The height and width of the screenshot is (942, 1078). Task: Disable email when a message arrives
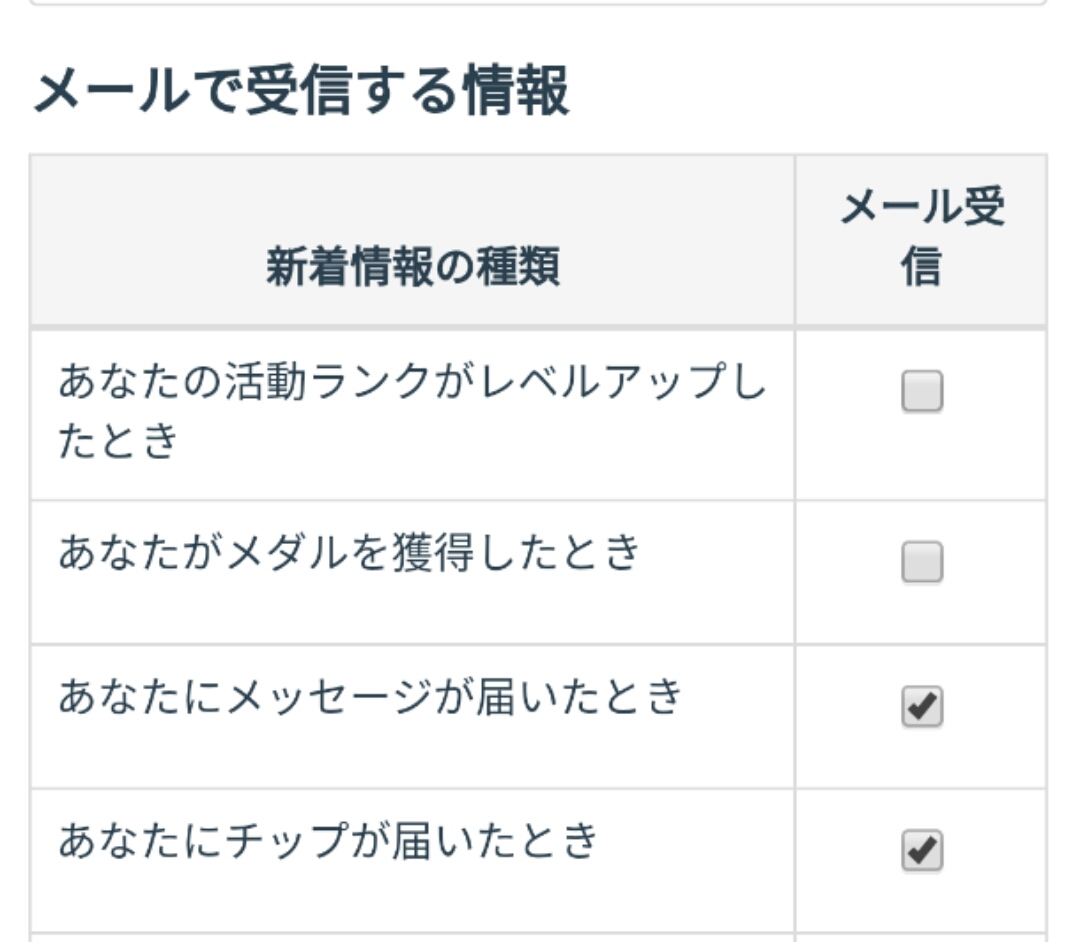[921, 708]
